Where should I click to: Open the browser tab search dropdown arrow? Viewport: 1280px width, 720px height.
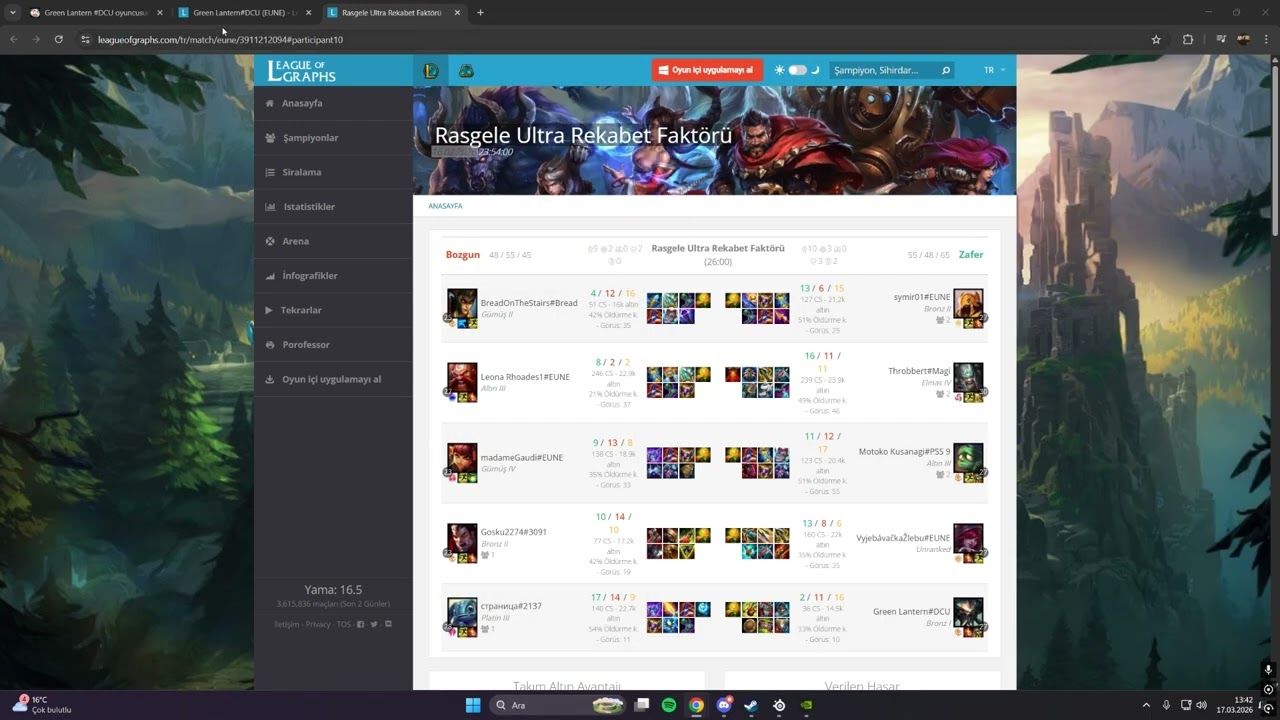click(12, 12)
